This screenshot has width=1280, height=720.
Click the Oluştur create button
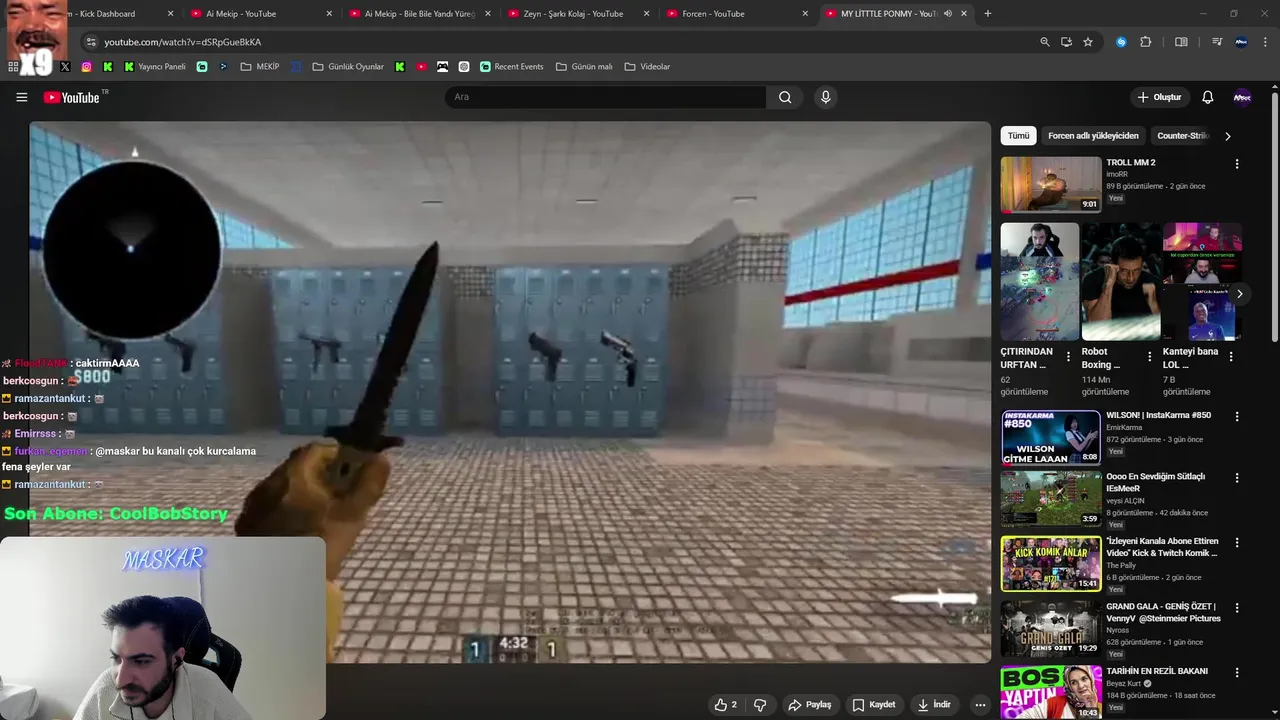click(x=1159, y=97)
